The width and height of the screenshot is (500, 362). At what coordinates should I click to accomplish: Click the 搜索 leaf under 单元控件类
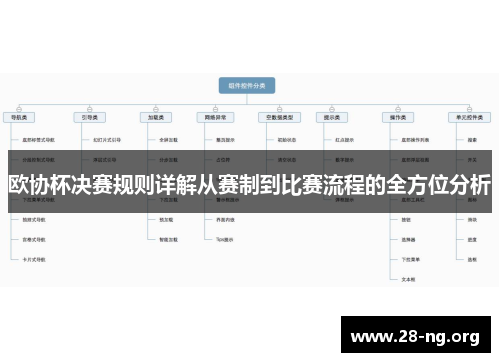(472, 140)
